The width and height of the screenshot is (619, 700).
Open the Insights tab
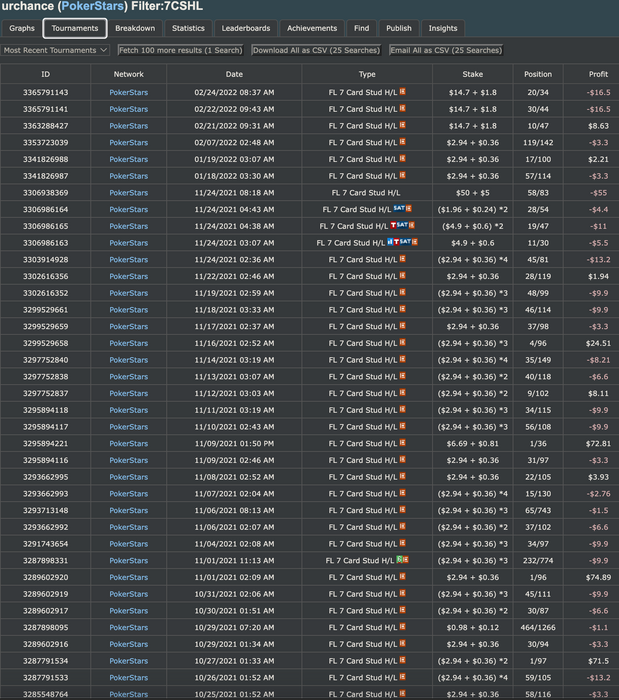[x=443, y=28]
